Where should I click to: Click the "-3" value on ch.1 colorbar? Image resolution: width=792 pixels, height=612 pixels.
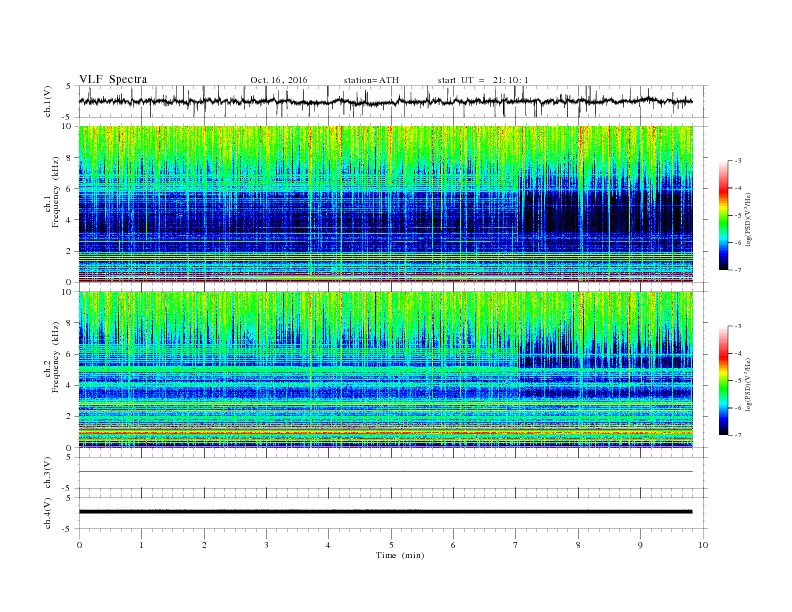coord(737,161)
